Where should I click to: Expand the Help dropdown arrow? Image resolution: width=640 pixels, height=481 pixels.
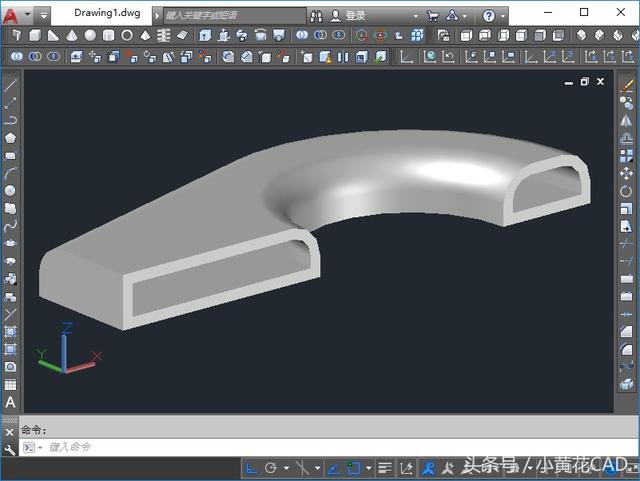point(502,16)
